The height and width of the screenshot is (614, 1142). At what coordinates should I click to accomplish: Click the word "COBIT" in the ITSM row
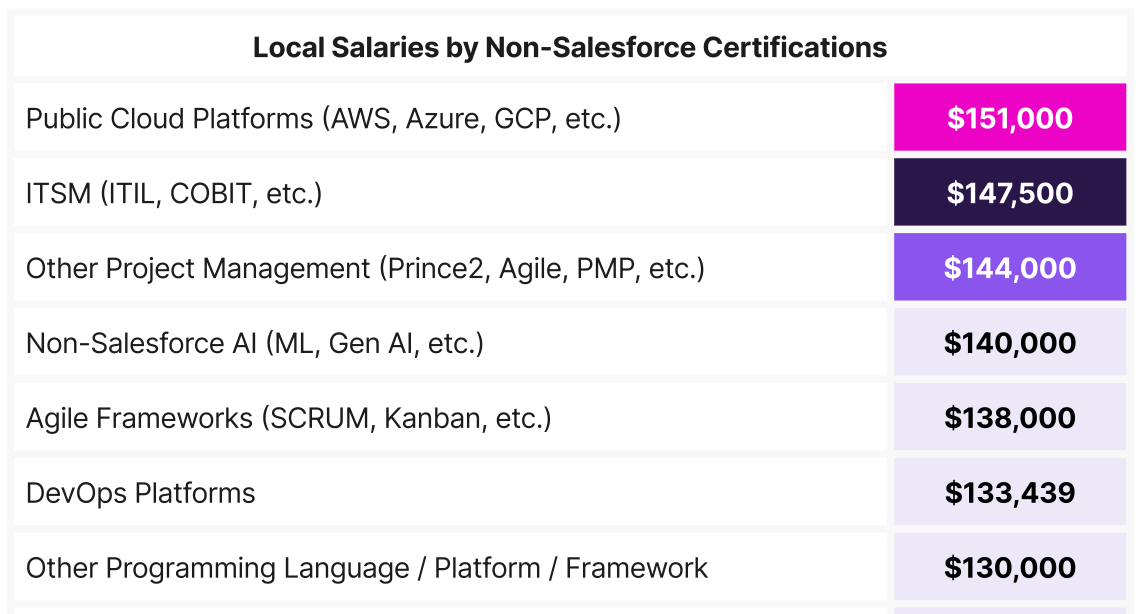tap(213, 193)
